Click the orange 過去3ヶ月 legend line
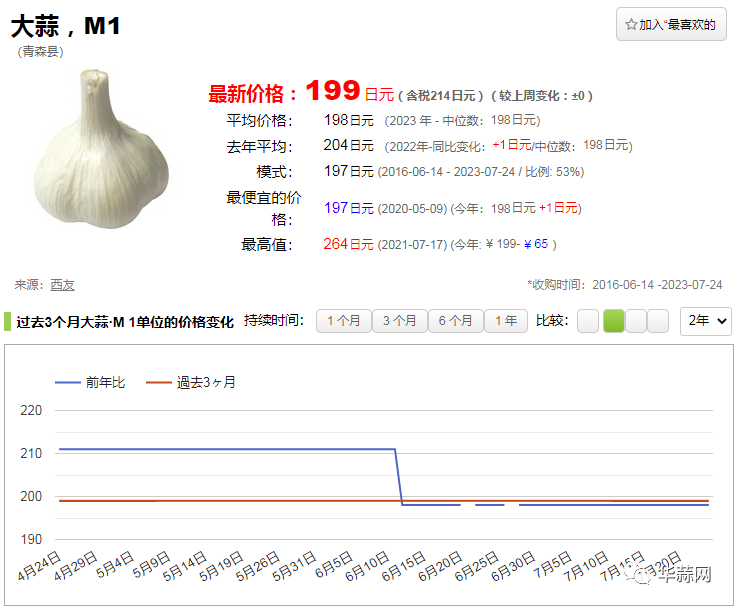 [158, 382]
